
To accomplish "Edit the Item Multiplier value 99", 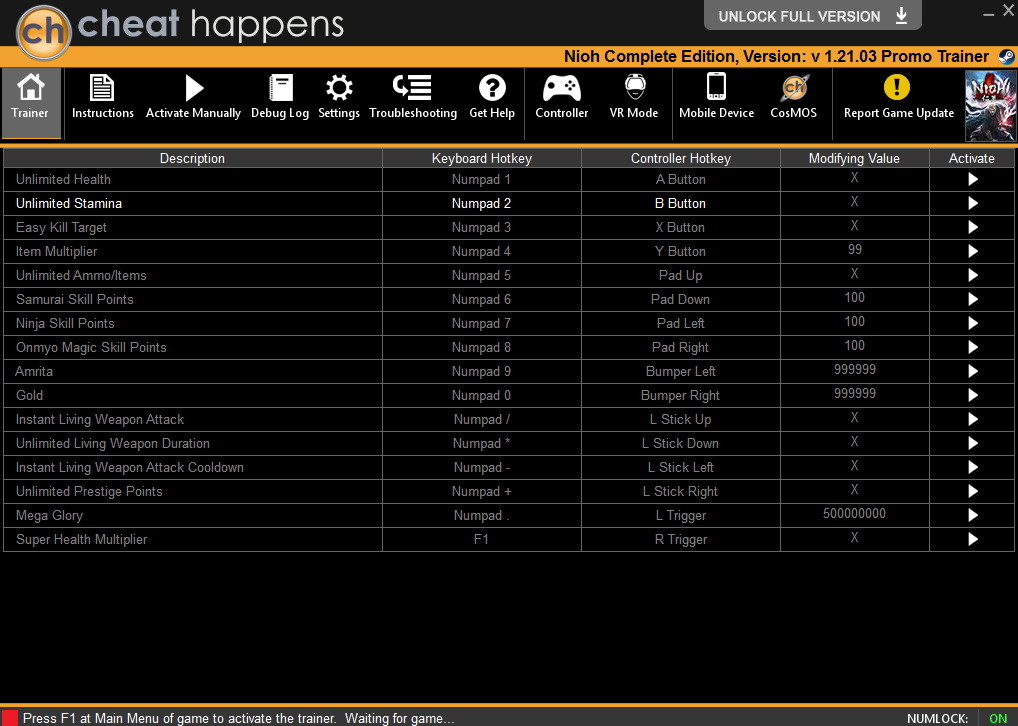I will (854, 249).
